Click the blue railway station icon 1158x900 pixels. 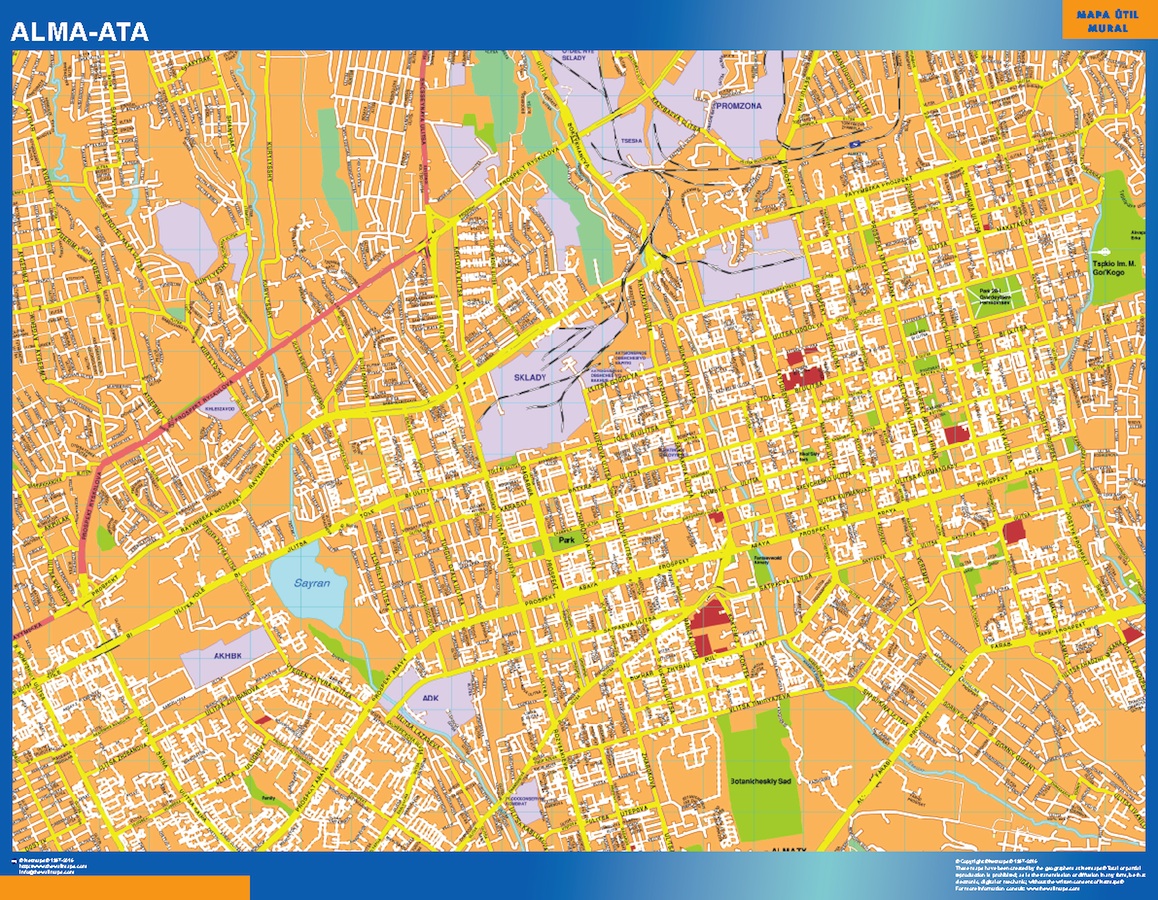click(855, 145)
